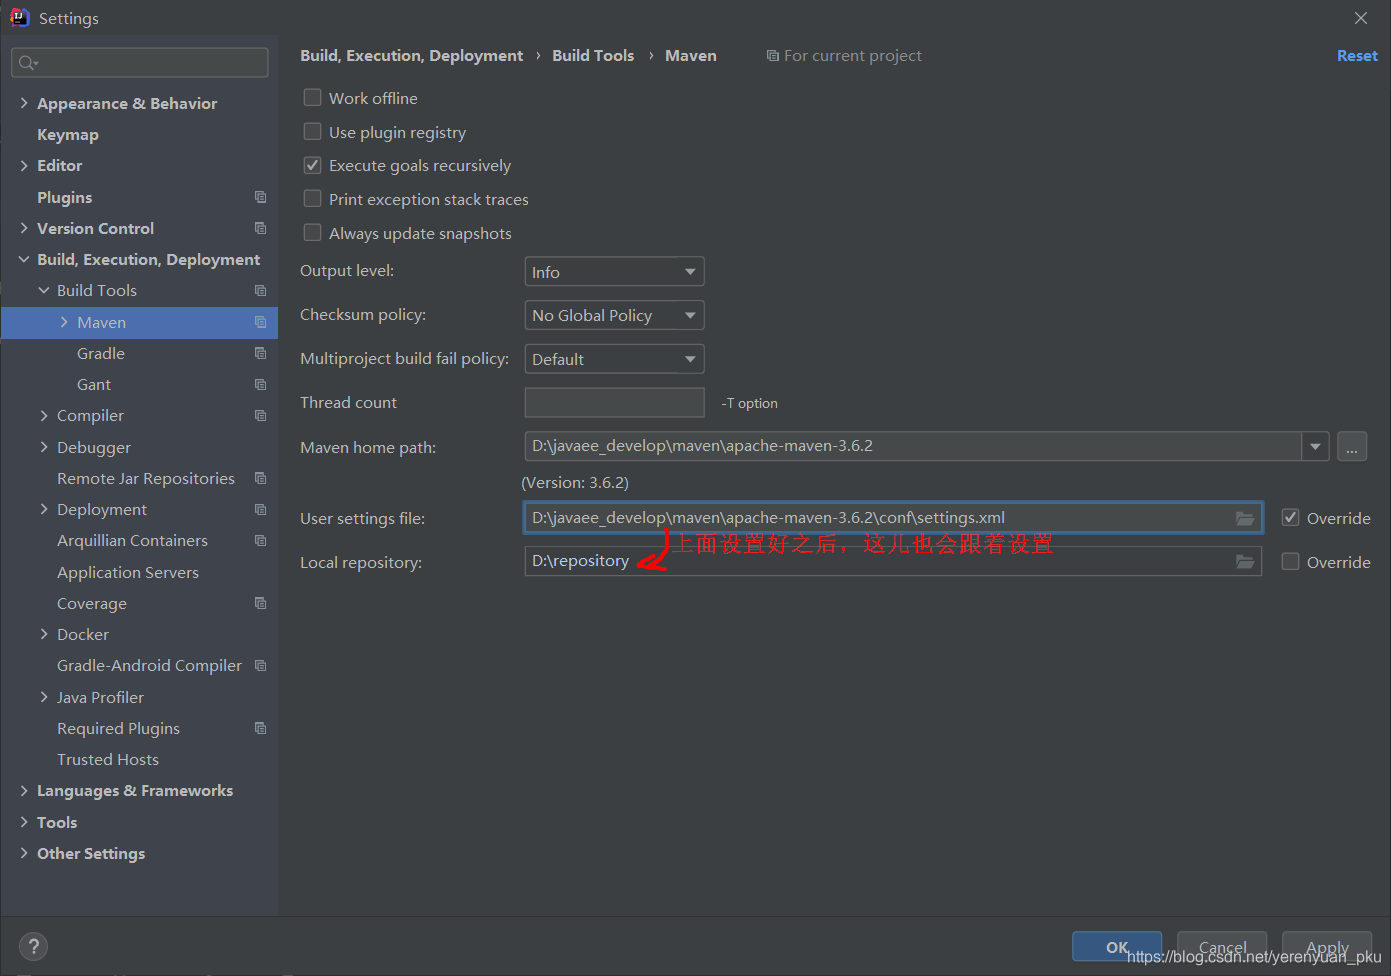Click the Cancel button
This screenshot has height=976, width=1391.
pos(1222,947)
